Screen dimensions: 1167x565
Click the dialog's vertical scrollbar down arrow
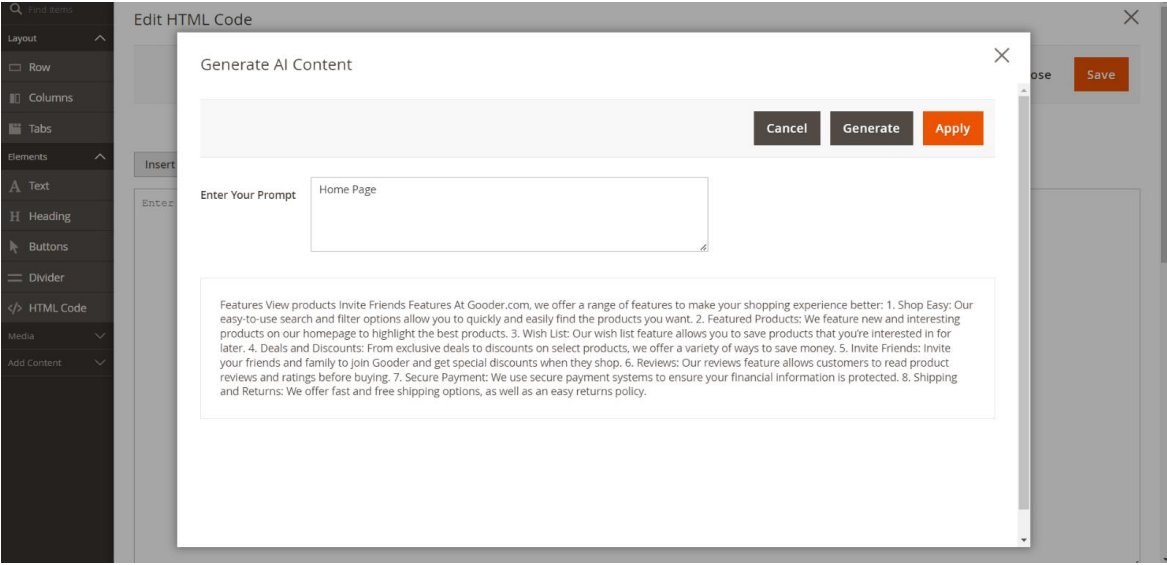1023,540
